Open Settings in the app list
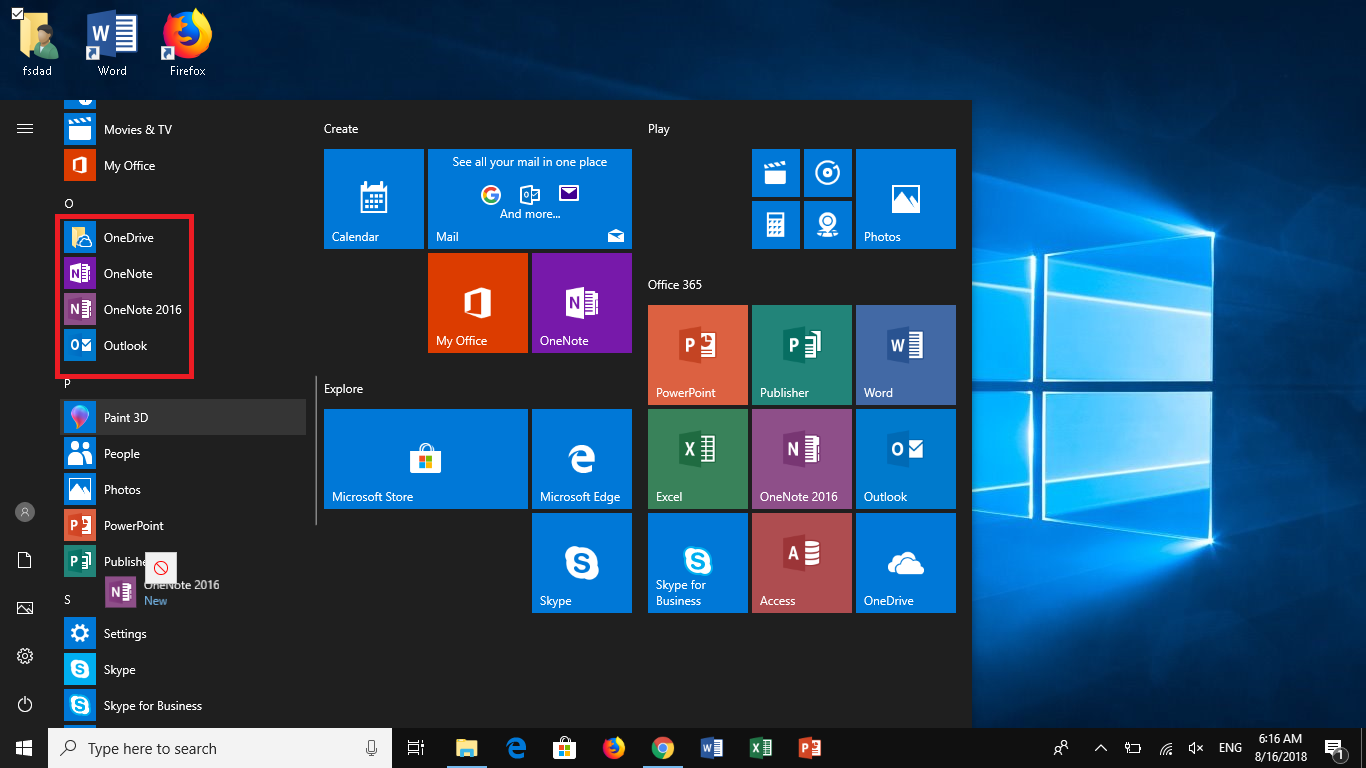 [x=183, y=633]
